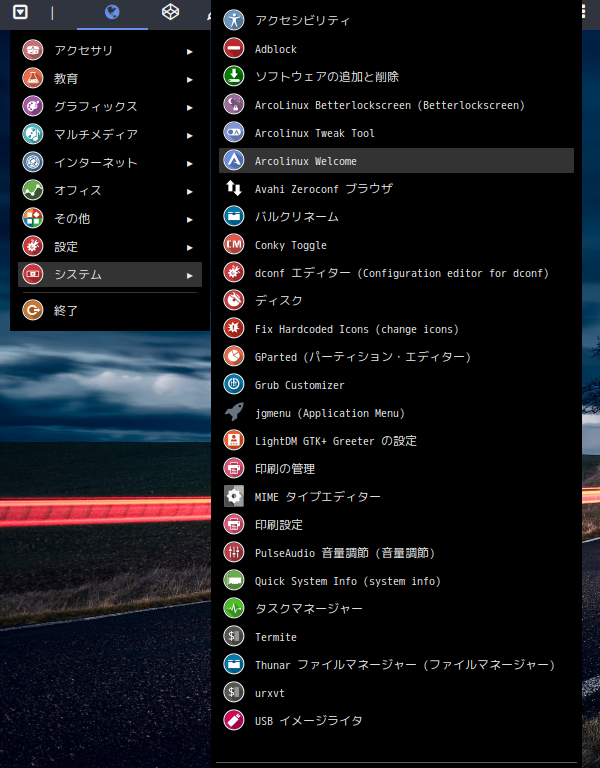600x768 pixels.
Task: Open GParted partition editor entry
Action: coord(396,357)
